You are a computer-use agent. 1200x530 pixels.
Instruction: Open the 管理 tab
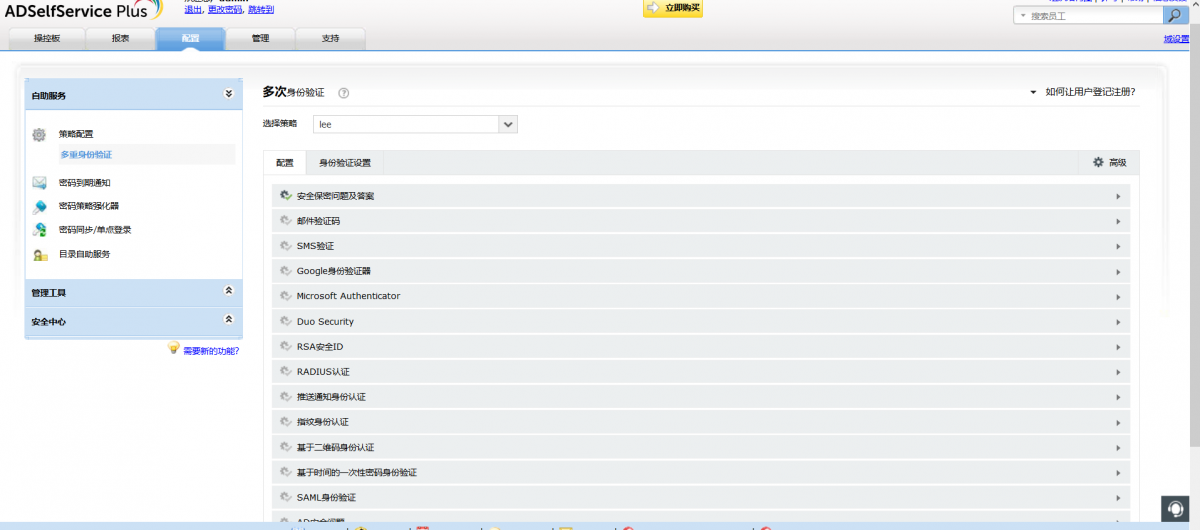(x=260, y=38)
